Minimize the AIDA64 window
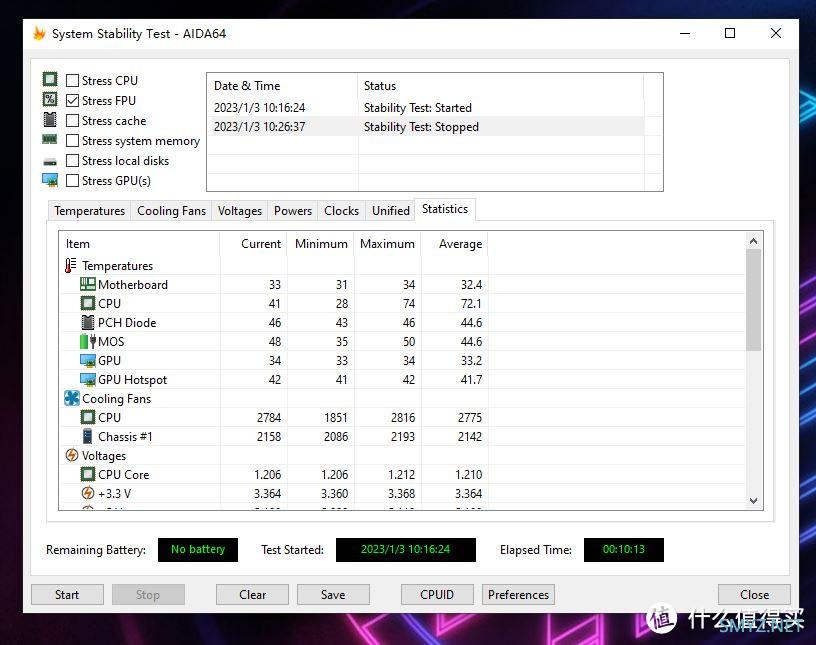The height and width of the screenshot is (645, 816). (685, 33)
